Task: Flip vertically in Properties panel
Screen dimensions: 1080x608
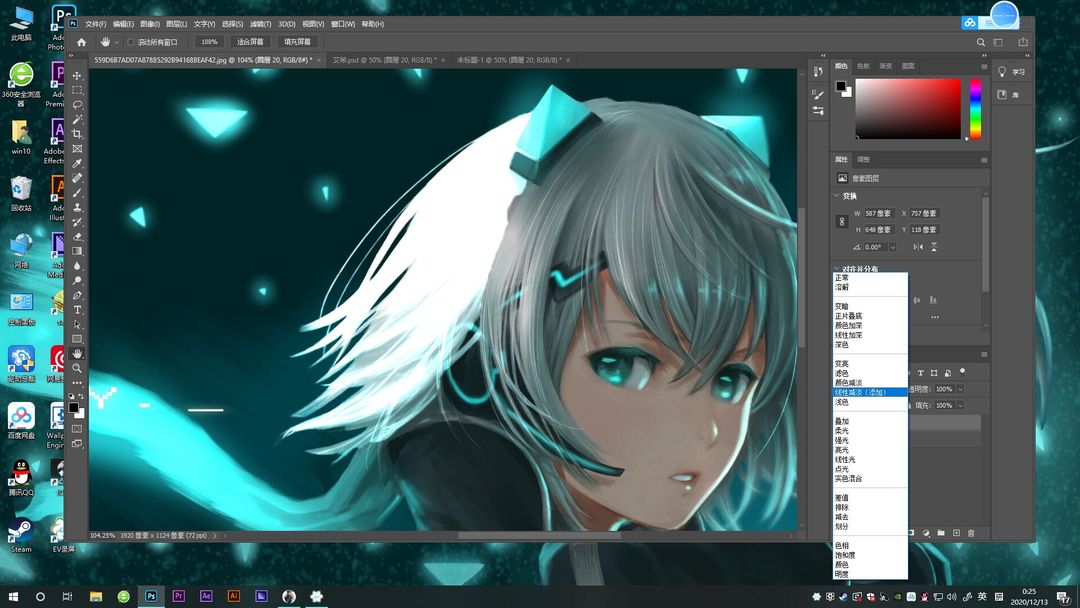Action: click(x=933, y=247)
